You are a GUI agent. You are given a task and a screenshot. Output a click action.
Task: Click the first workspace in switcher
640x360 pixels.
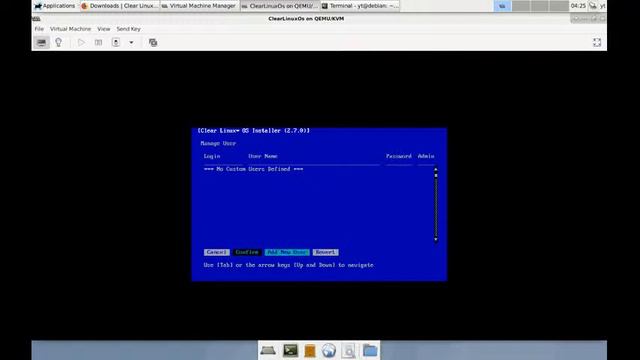point(502,6)
